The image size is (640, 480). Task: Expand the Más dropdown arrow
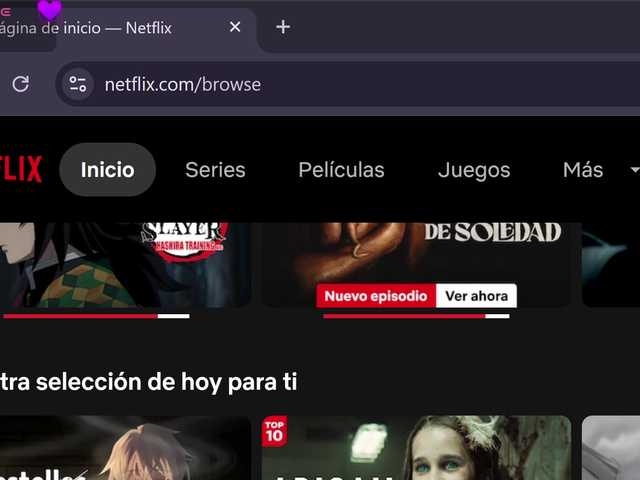[x=634, y=170]
